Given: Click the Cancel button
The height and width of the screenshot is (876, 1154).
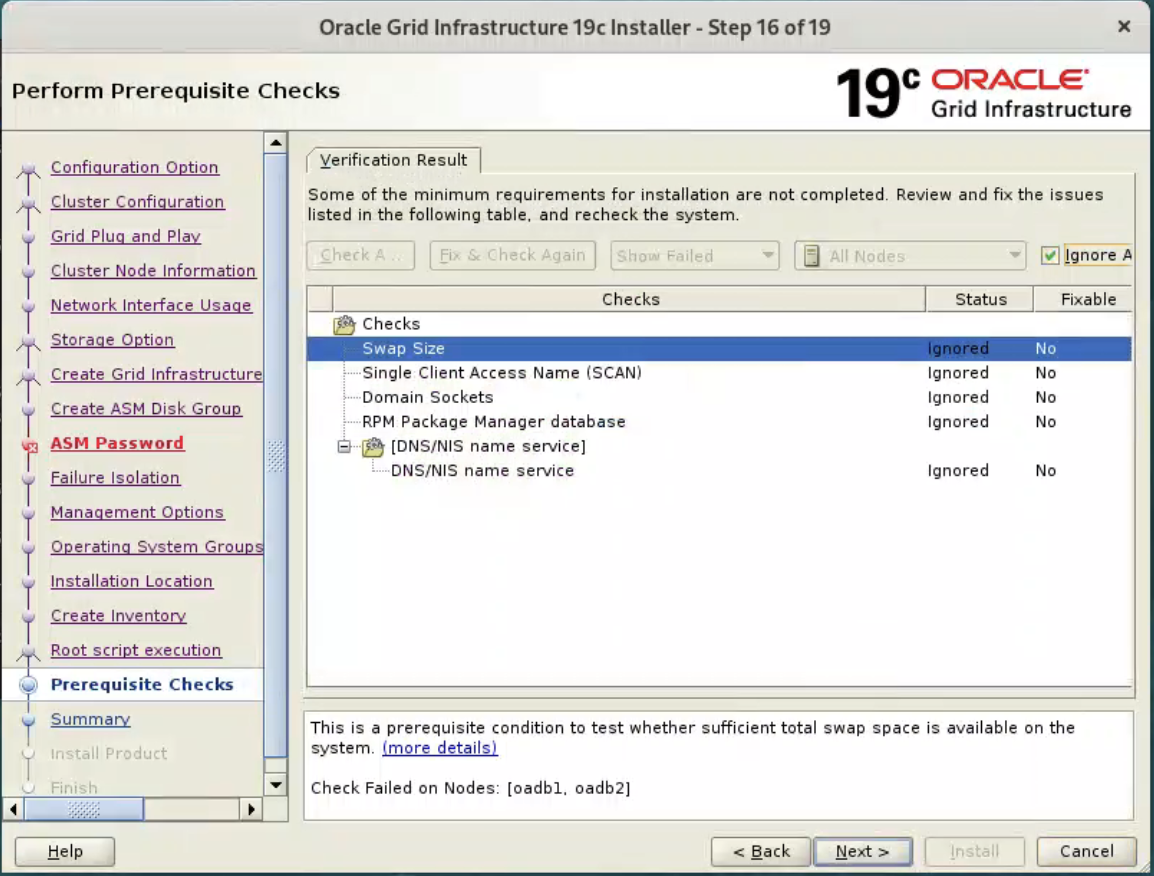Looking at the screenshot, I should pos(1086,851).
